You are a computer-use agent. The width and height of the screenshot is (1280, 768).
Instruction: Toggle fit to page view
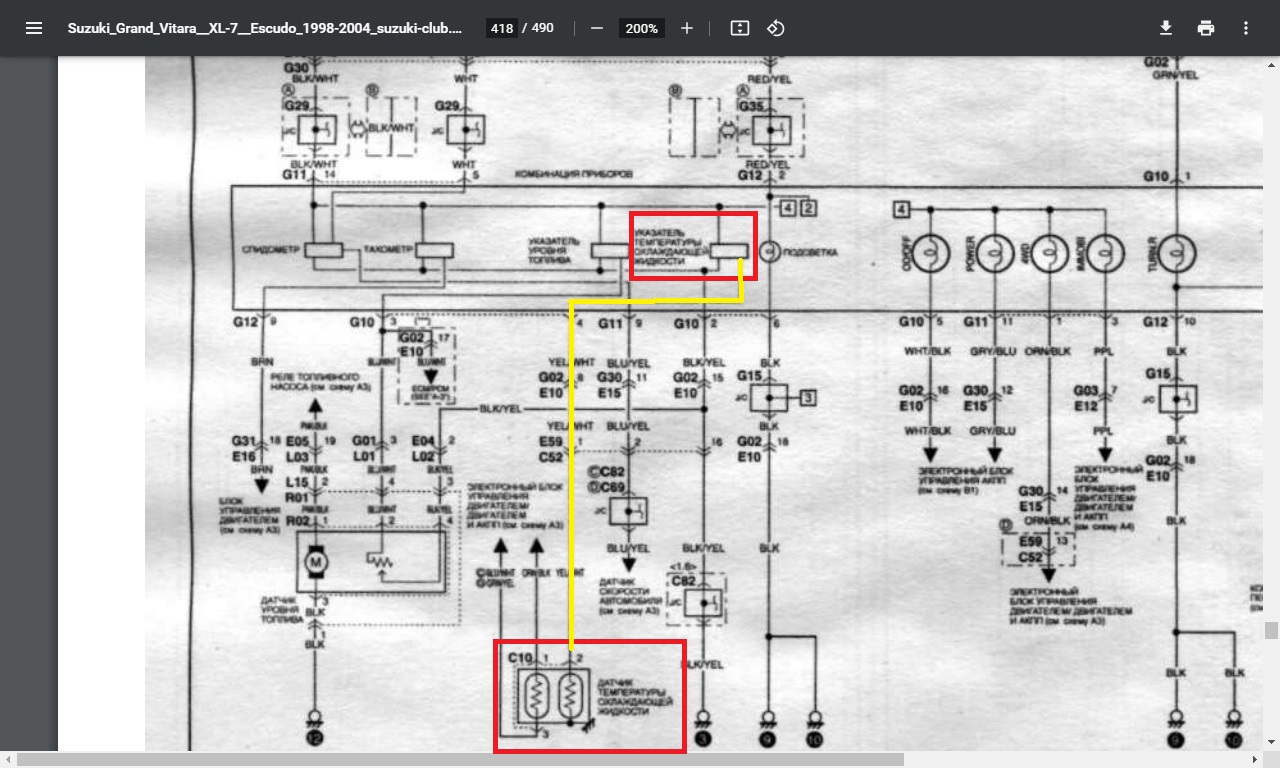coord(740,28)
